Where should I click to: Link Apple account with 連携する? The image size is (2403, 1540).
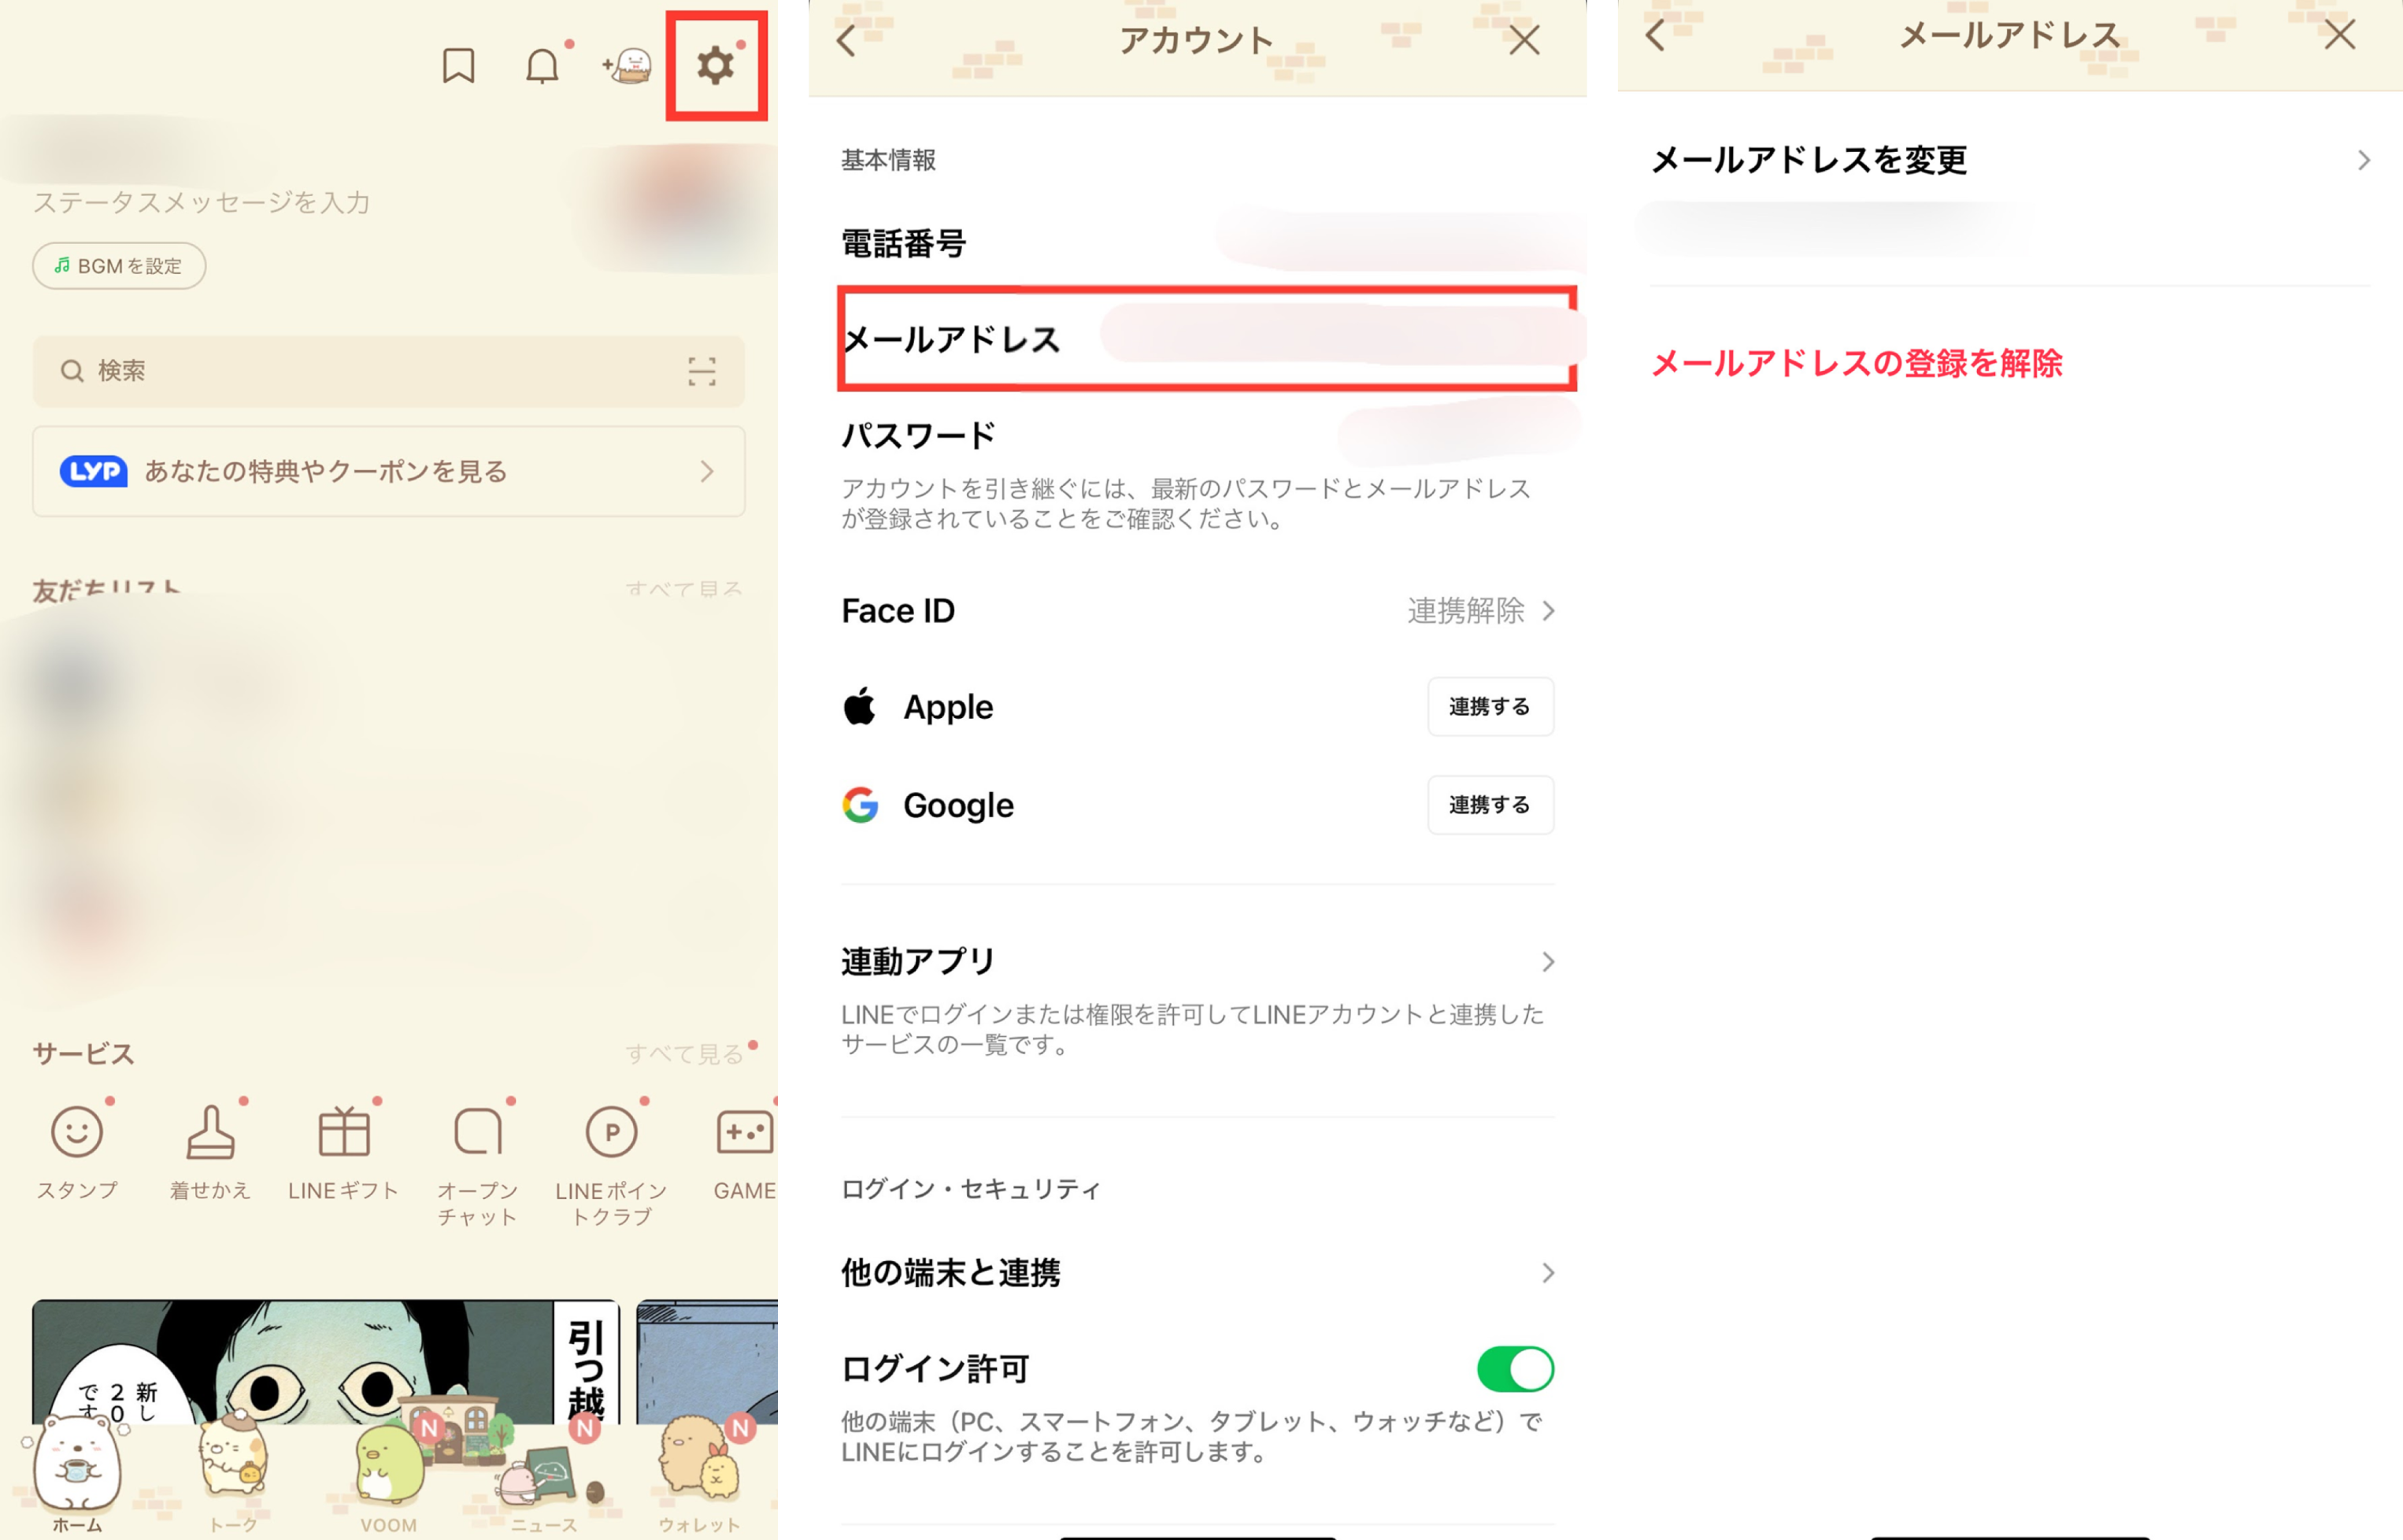pos(1490,707)
